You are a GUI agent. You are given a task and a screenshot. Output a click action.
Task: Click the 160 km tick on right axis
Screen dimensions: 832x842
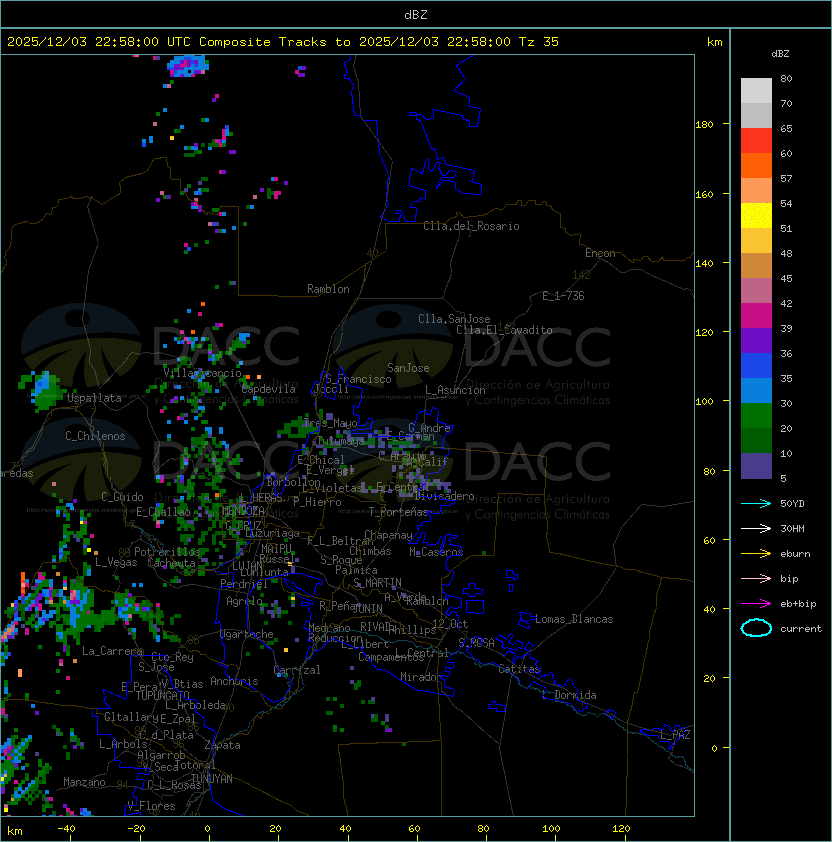(704, 194)
